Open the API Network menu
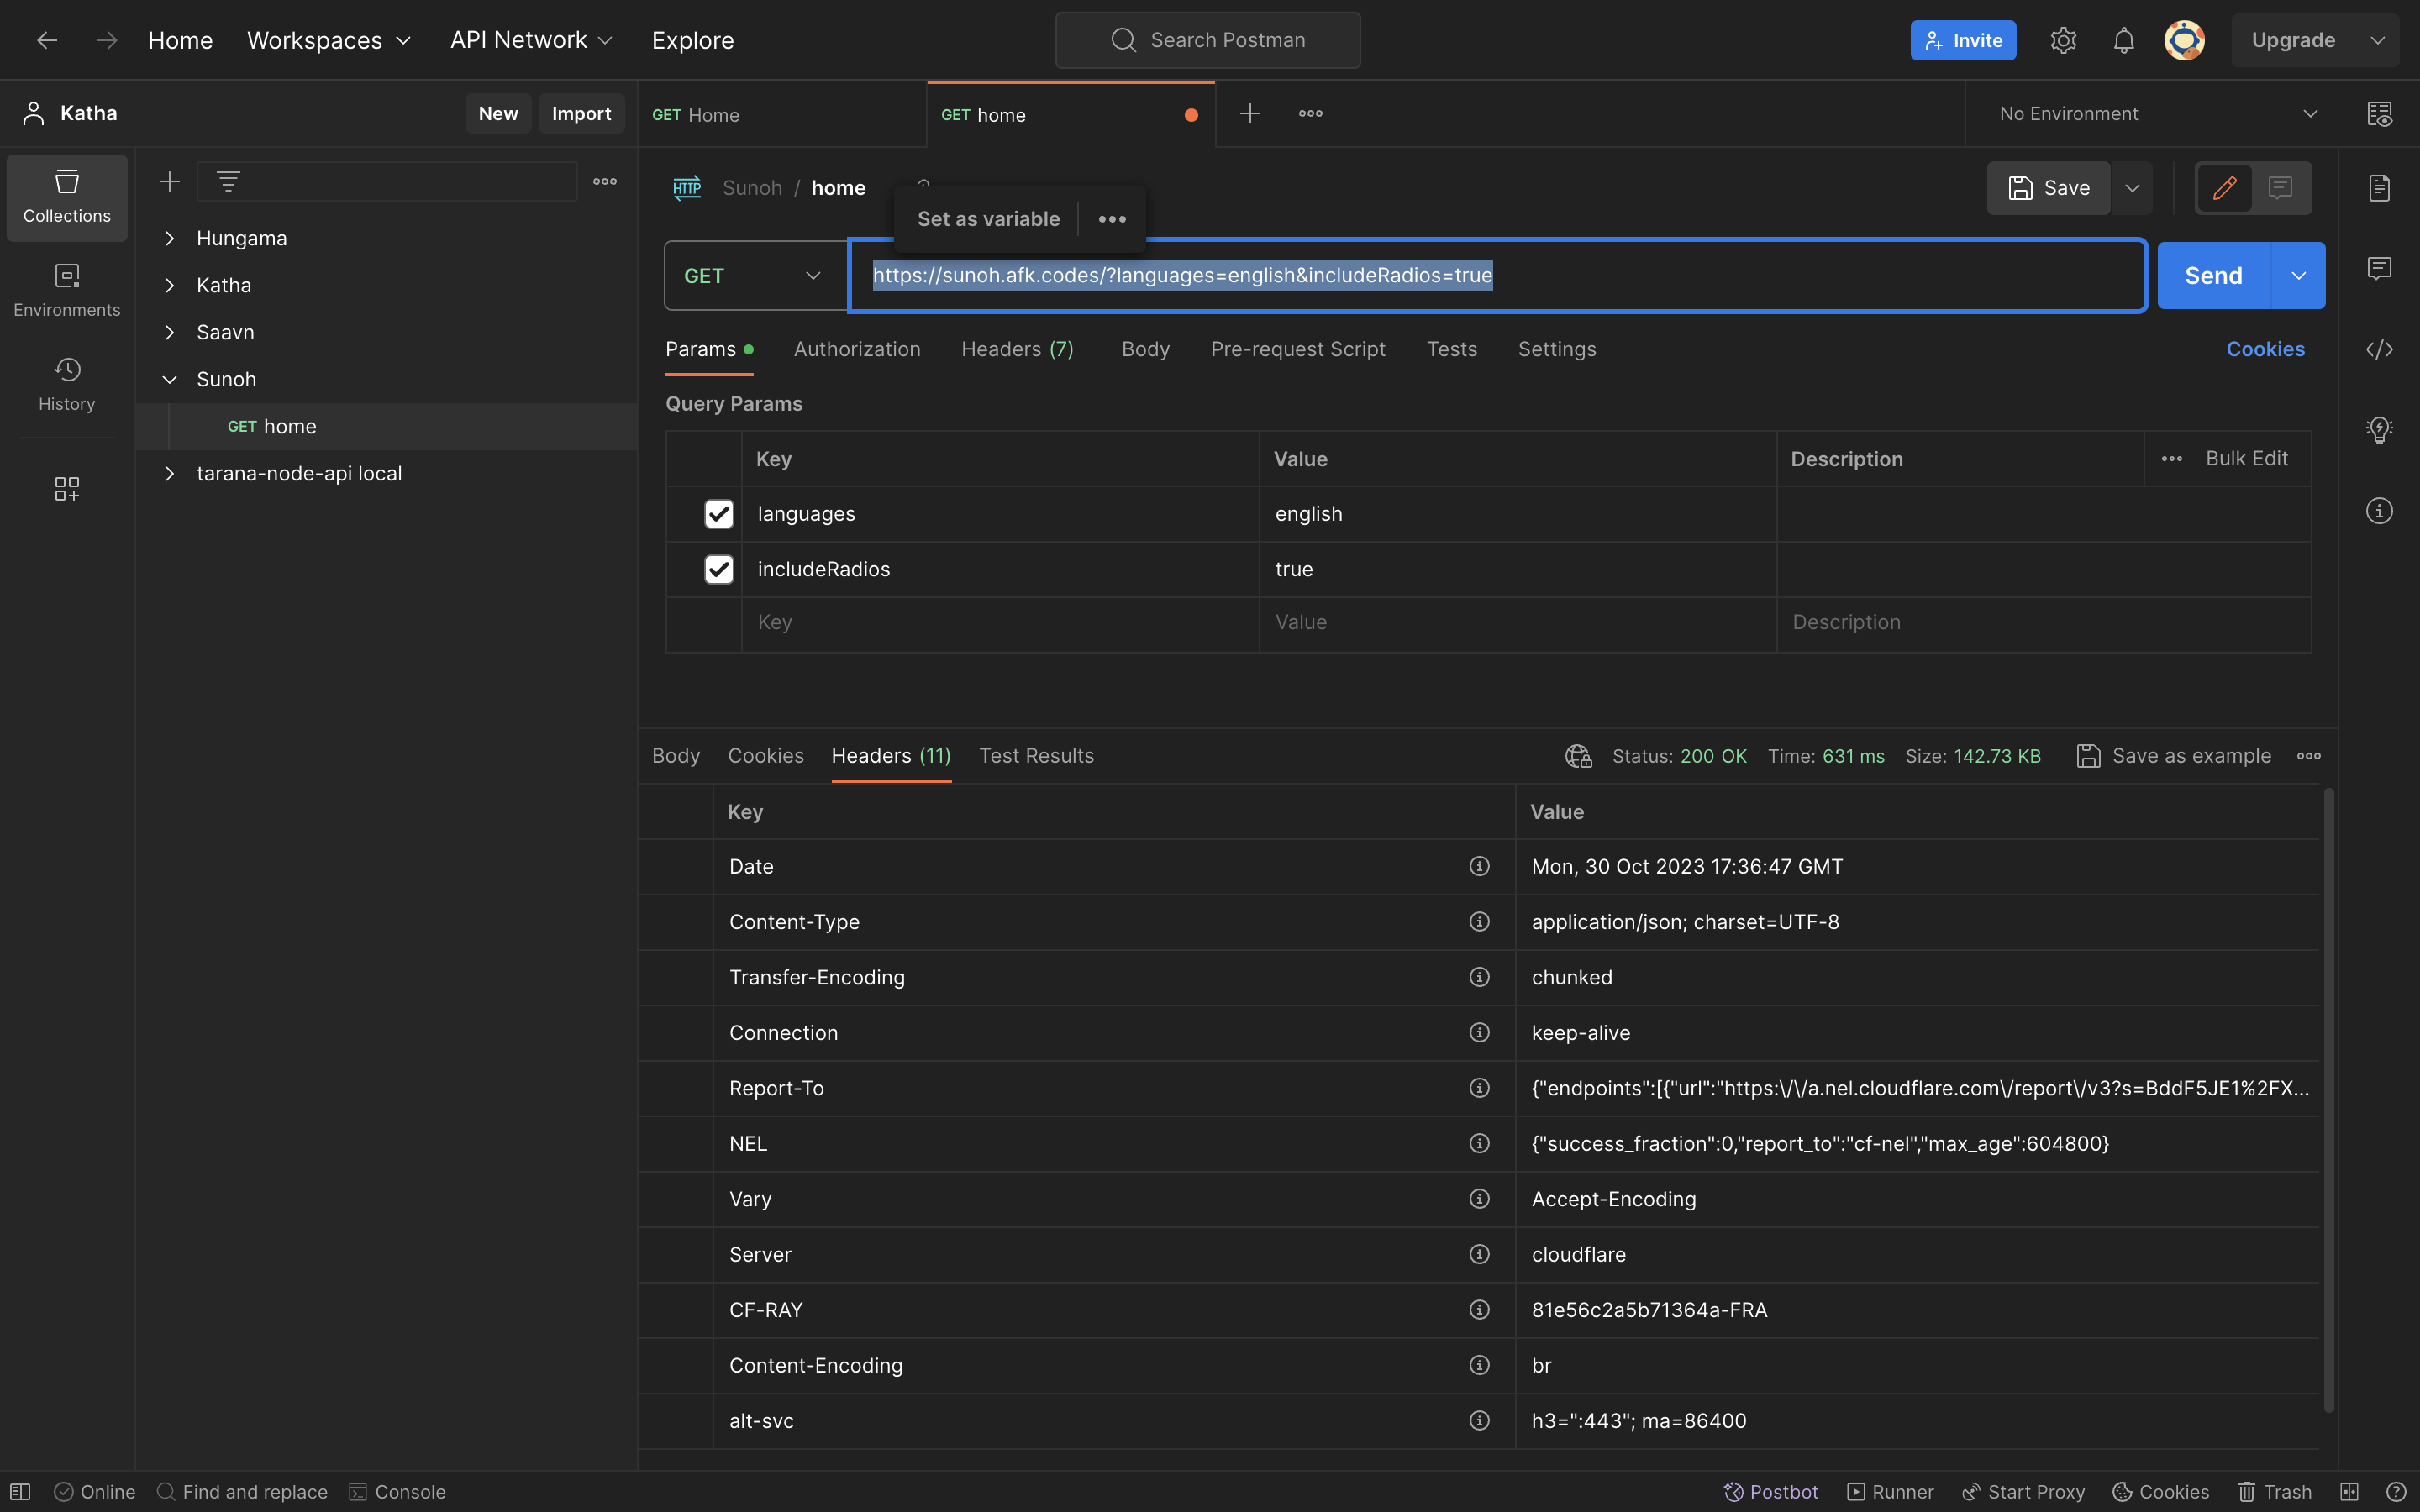The height and width of the screenshot is (1512, 2420). click(531, 40)
